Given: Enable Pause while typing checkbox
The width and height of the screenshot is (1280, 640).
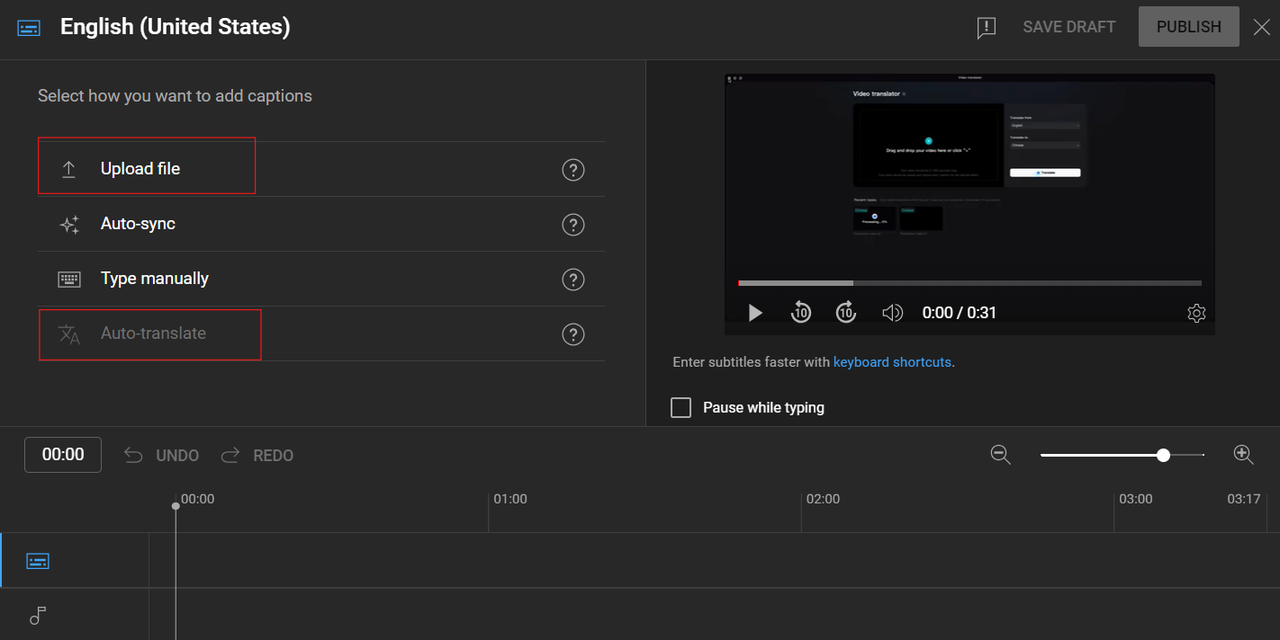Looking at the screenshot, I should (681, 407).
